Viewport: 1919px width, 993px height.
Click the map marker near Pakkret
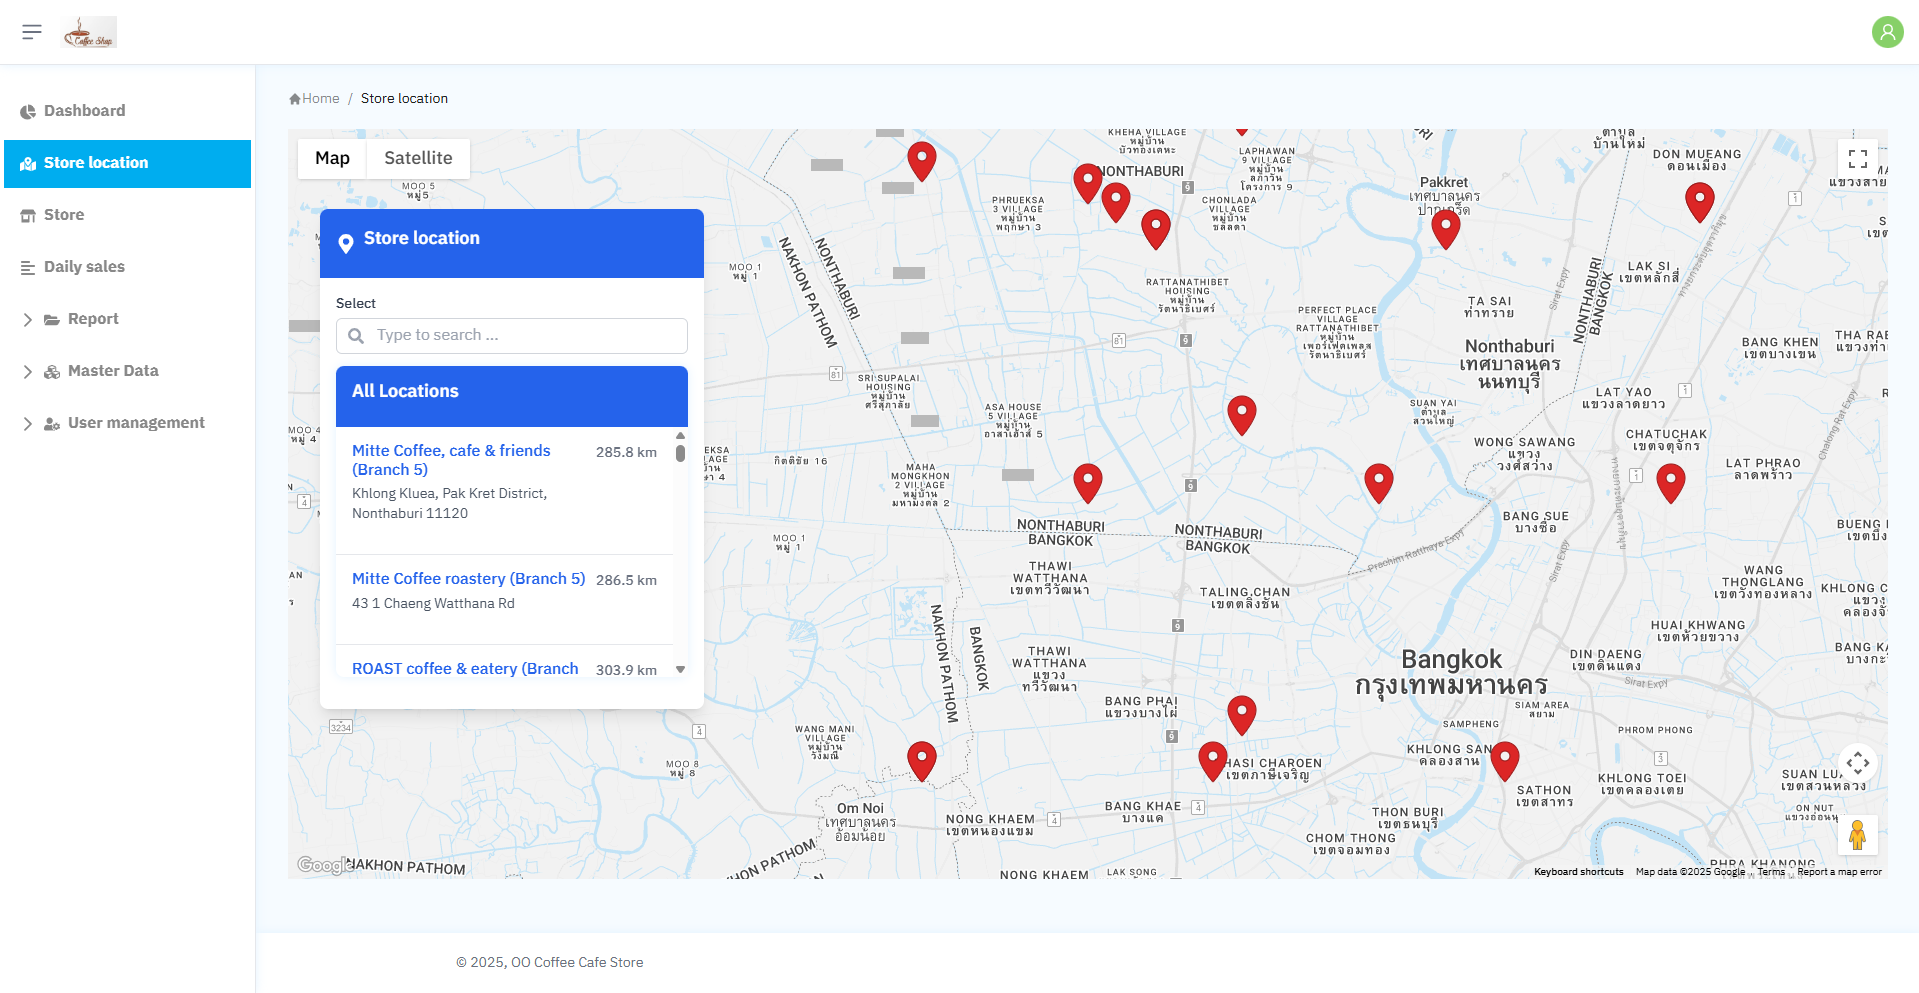click(x=1446, y=228)
